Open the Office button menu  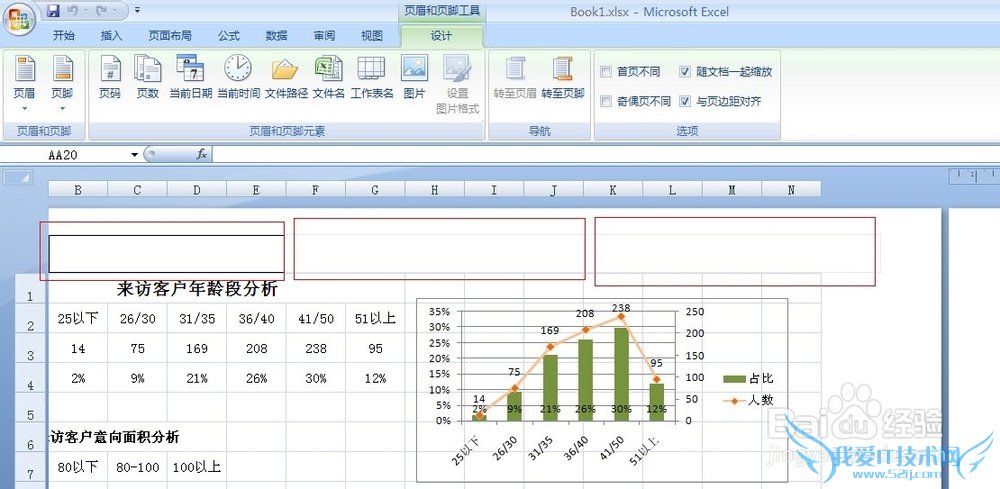(x=19, y=18)
